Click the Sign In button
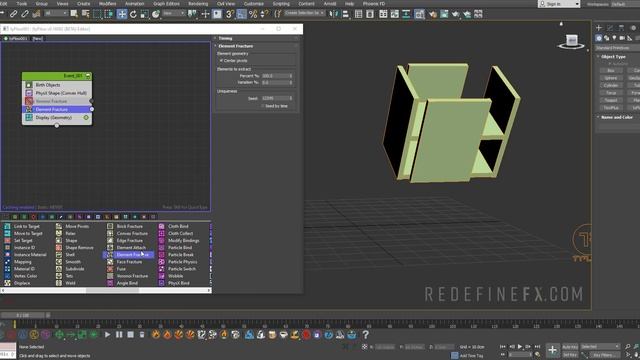The height and width of the screenshot is (360, 640). point(559,4)
